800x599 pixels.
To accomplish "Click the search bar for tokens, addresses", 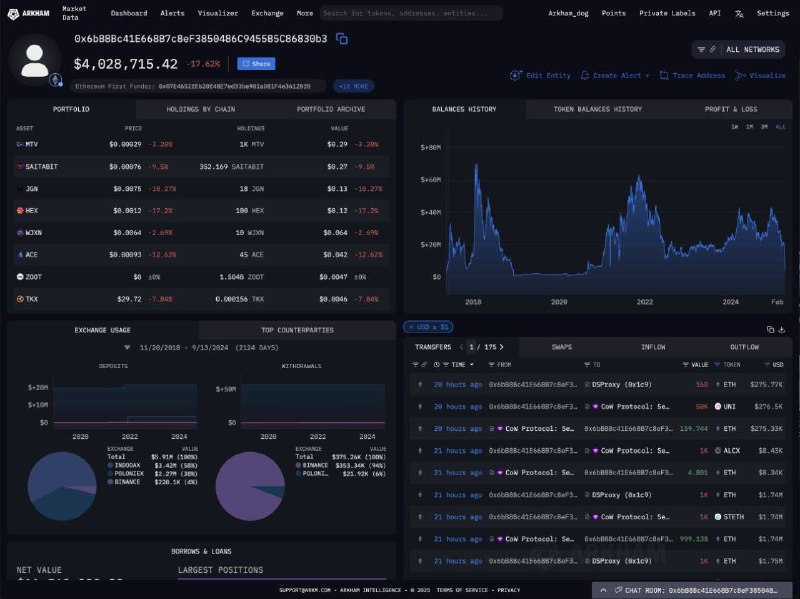I will [411, 13].
